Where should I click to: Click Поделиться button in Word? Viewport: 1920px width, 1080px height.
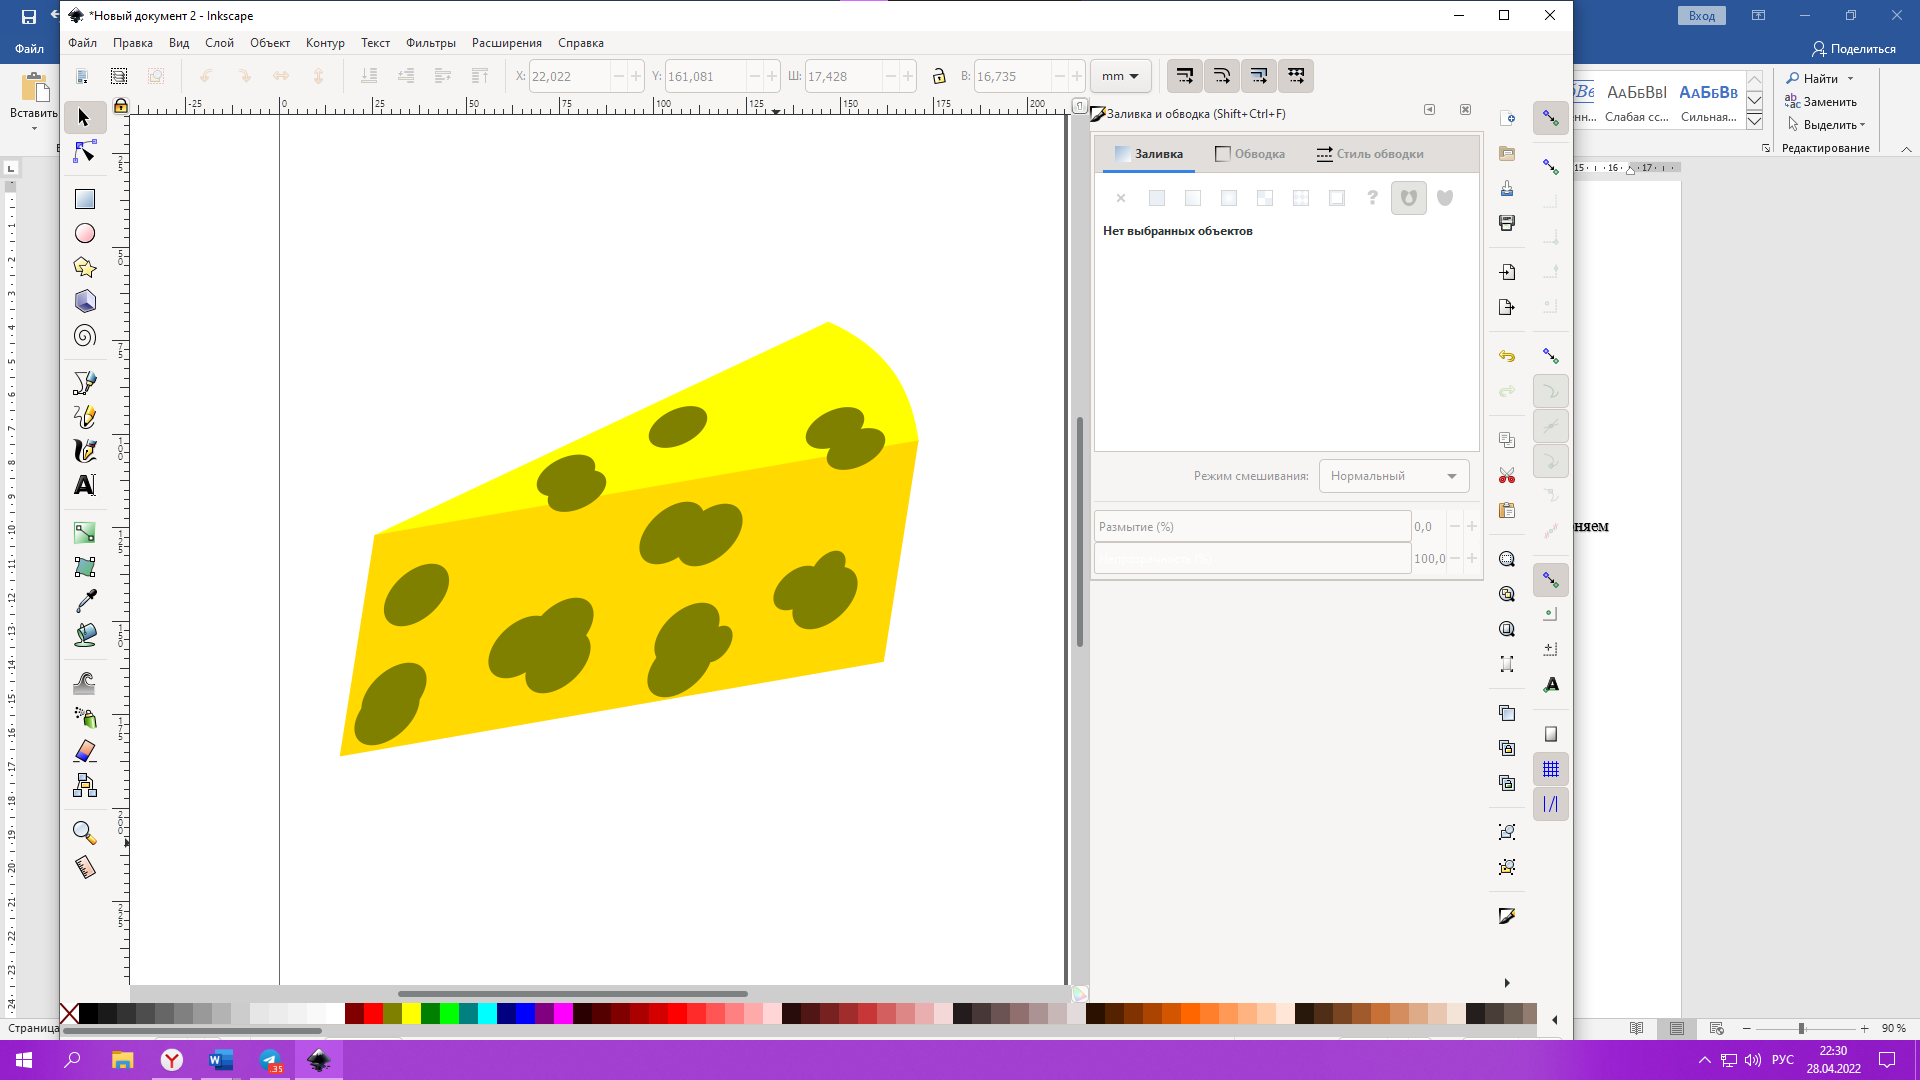[1853, 49]
